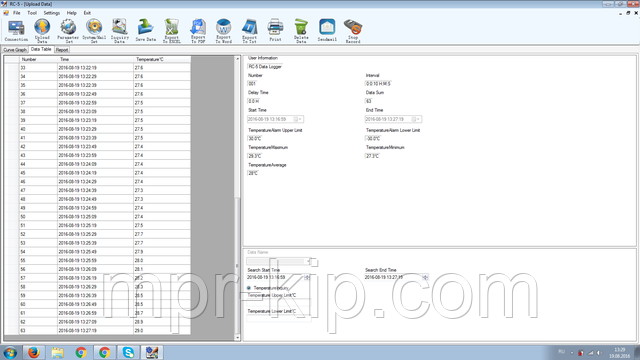Click the Print toolbar icon
Viewport: 640px width, 360px height.
coord(275,30)
